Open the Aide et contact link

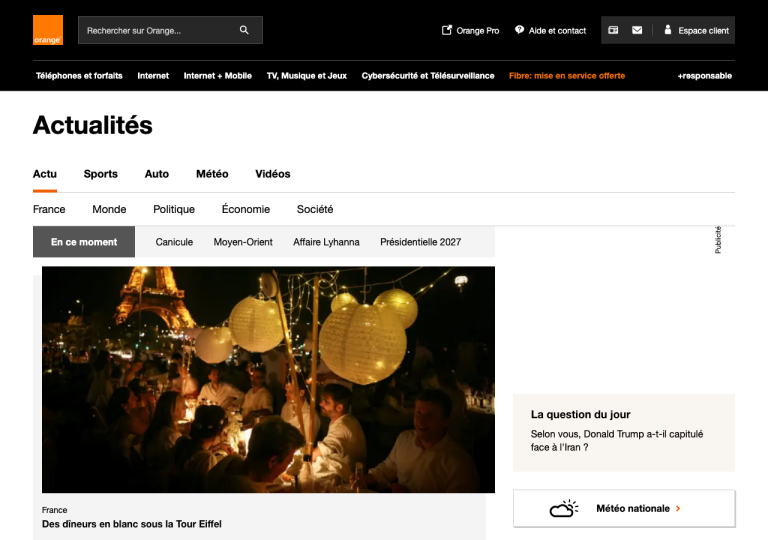coord(550,30)
